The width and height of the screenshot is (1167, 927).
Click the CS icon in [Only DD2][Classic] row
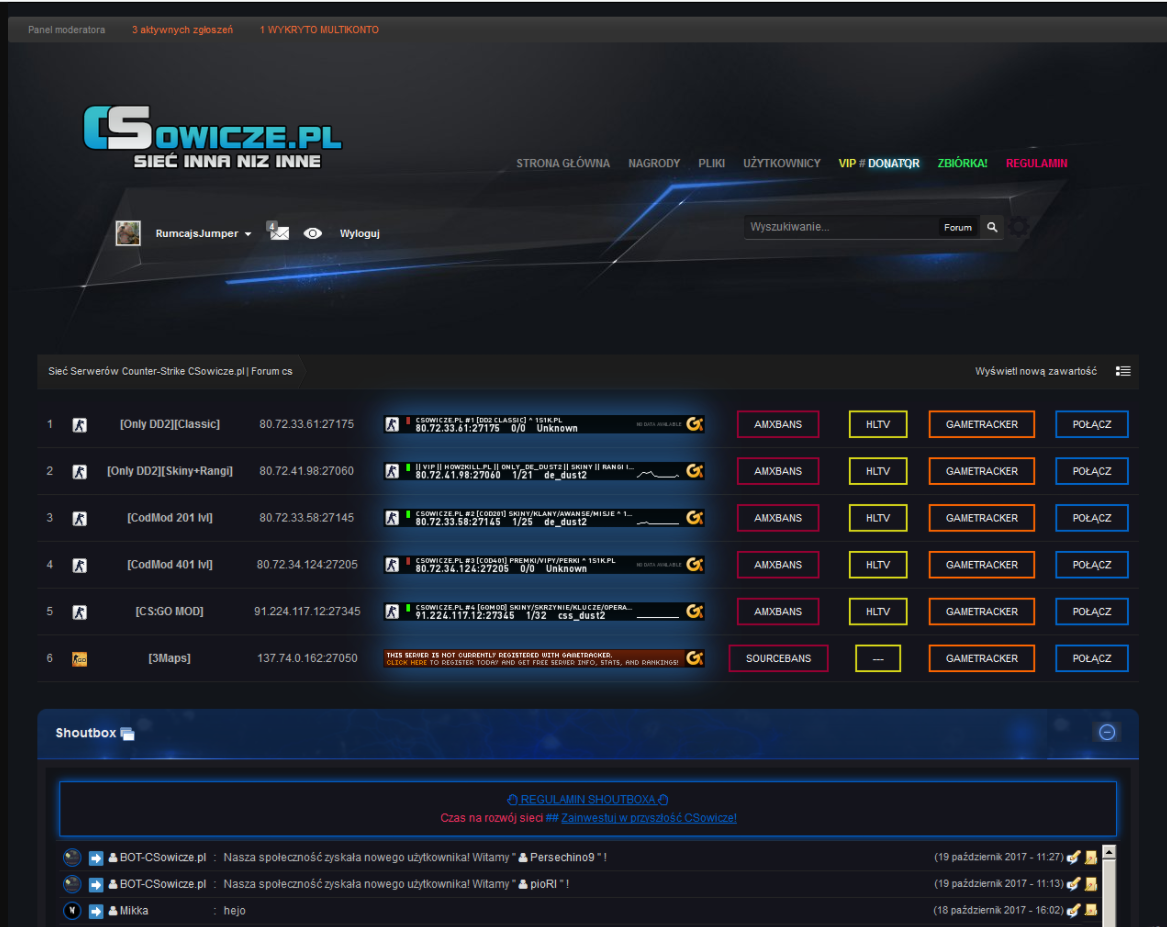click(x=80, y=425)
